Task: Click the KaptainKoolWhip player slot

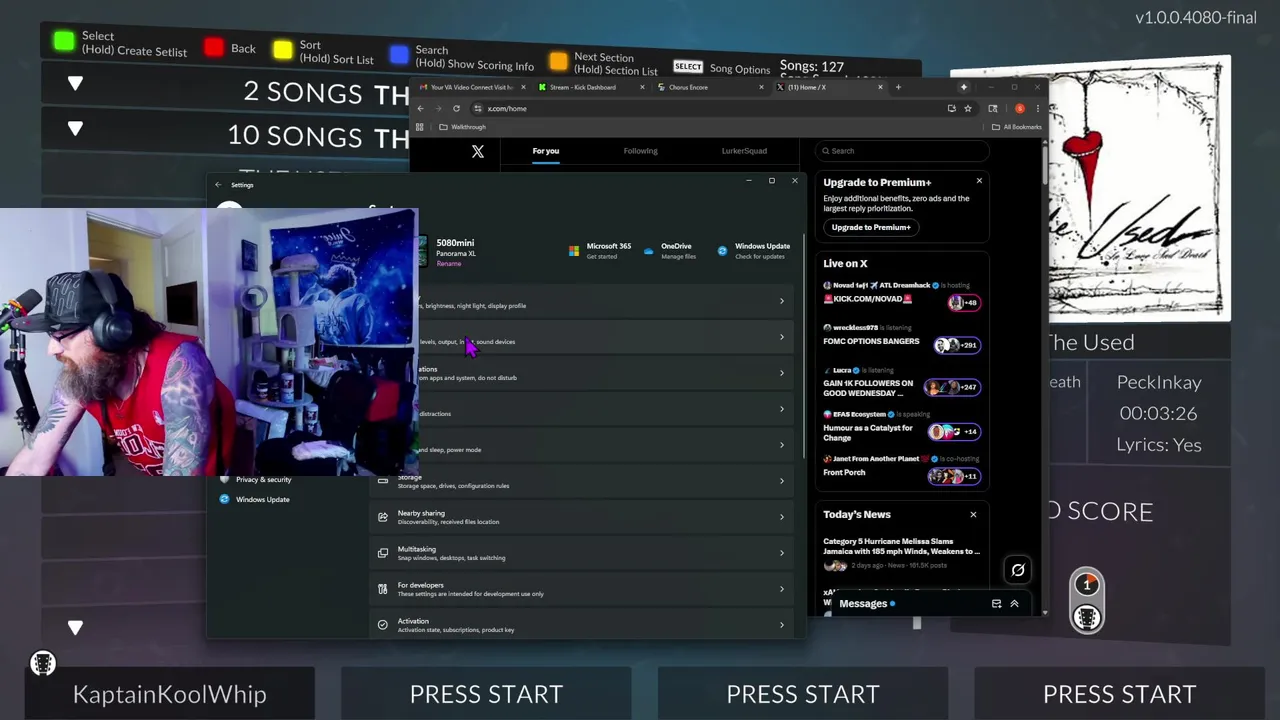Action: pos(170,694)
